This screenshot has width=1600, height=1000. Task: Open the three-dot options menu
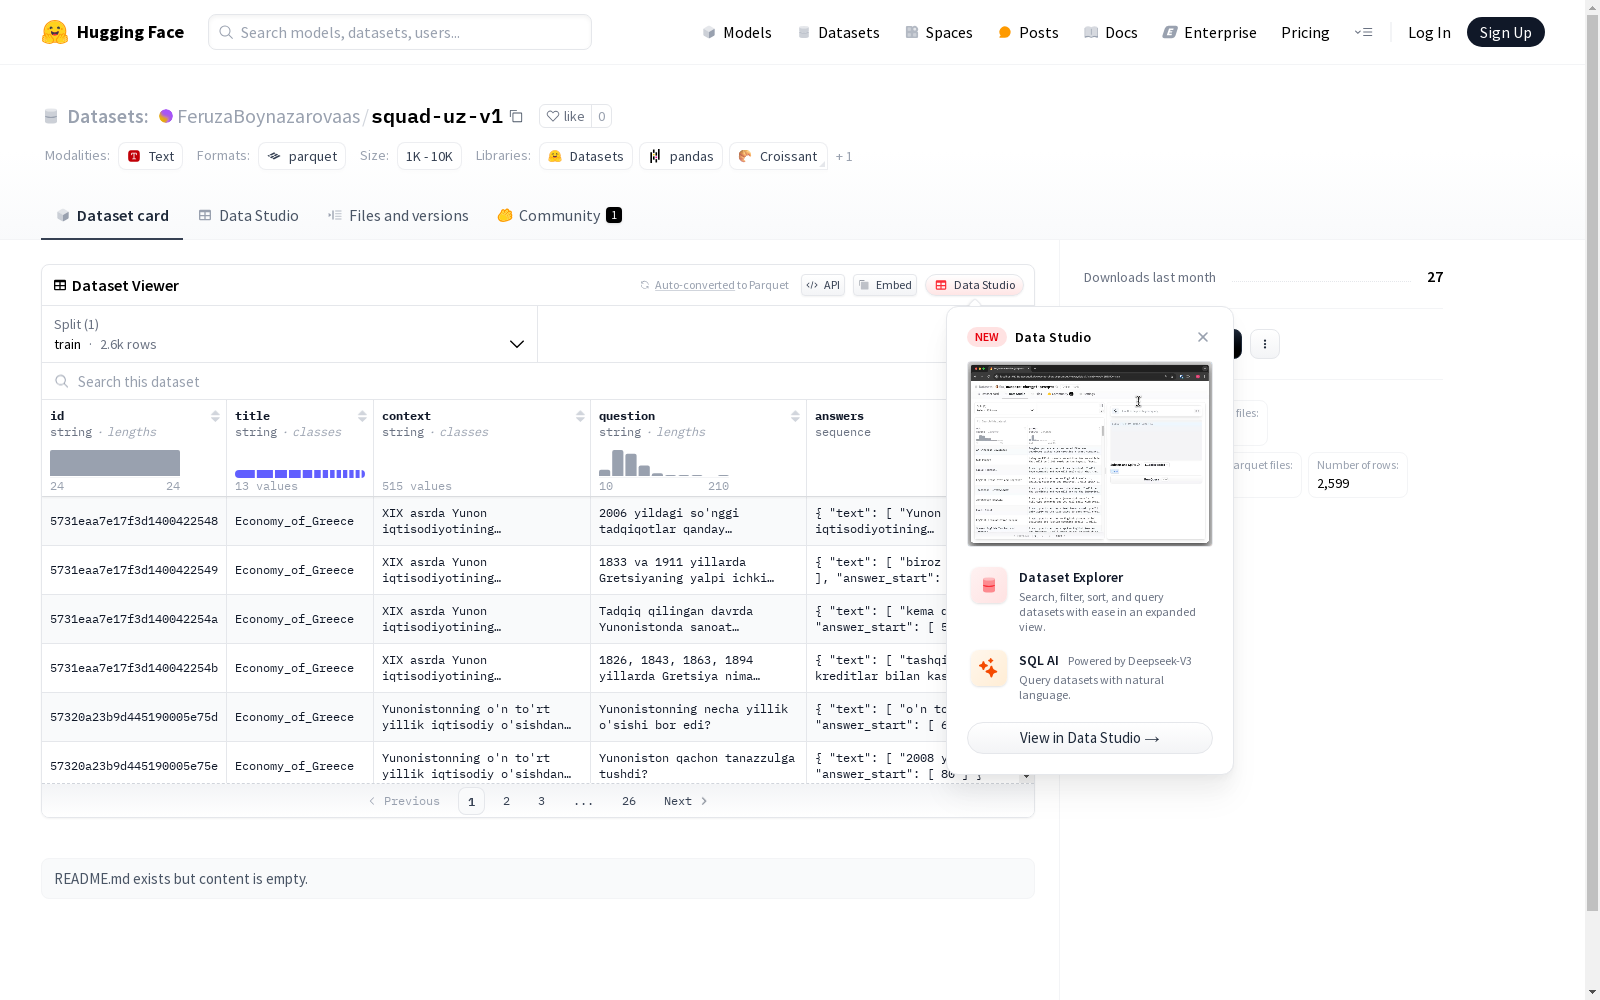point(1265,344)
